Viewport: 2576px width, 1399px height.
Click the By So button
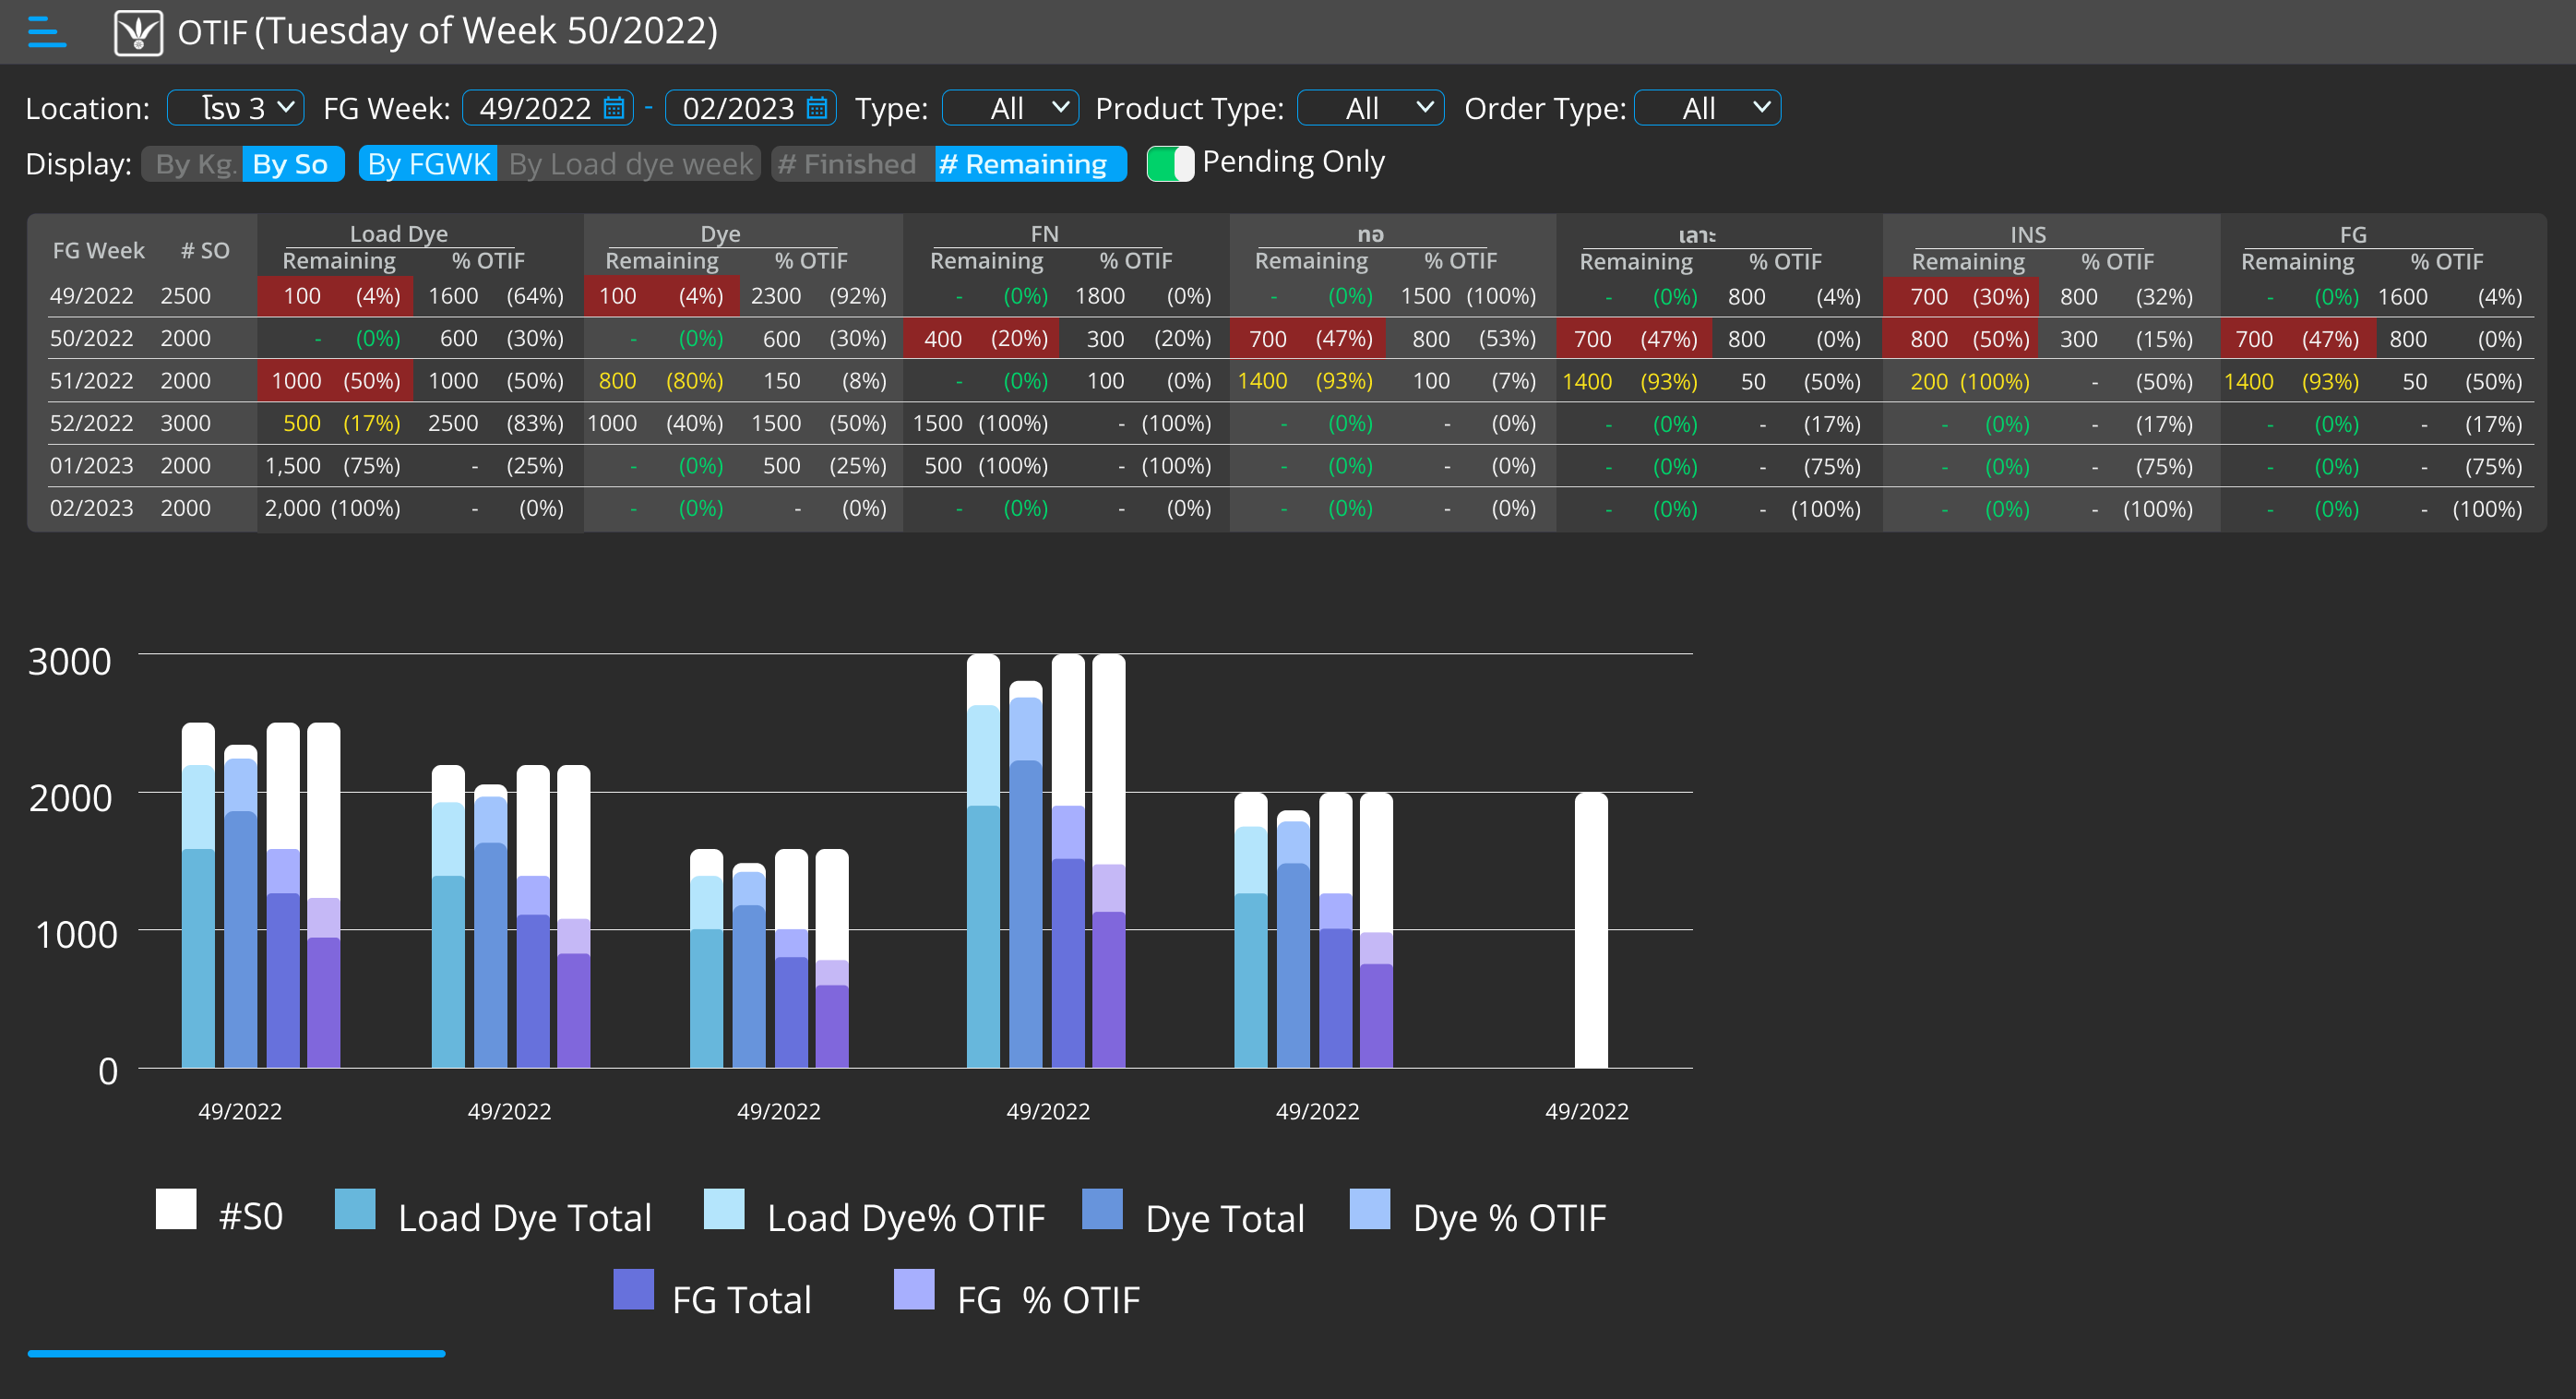290,164
